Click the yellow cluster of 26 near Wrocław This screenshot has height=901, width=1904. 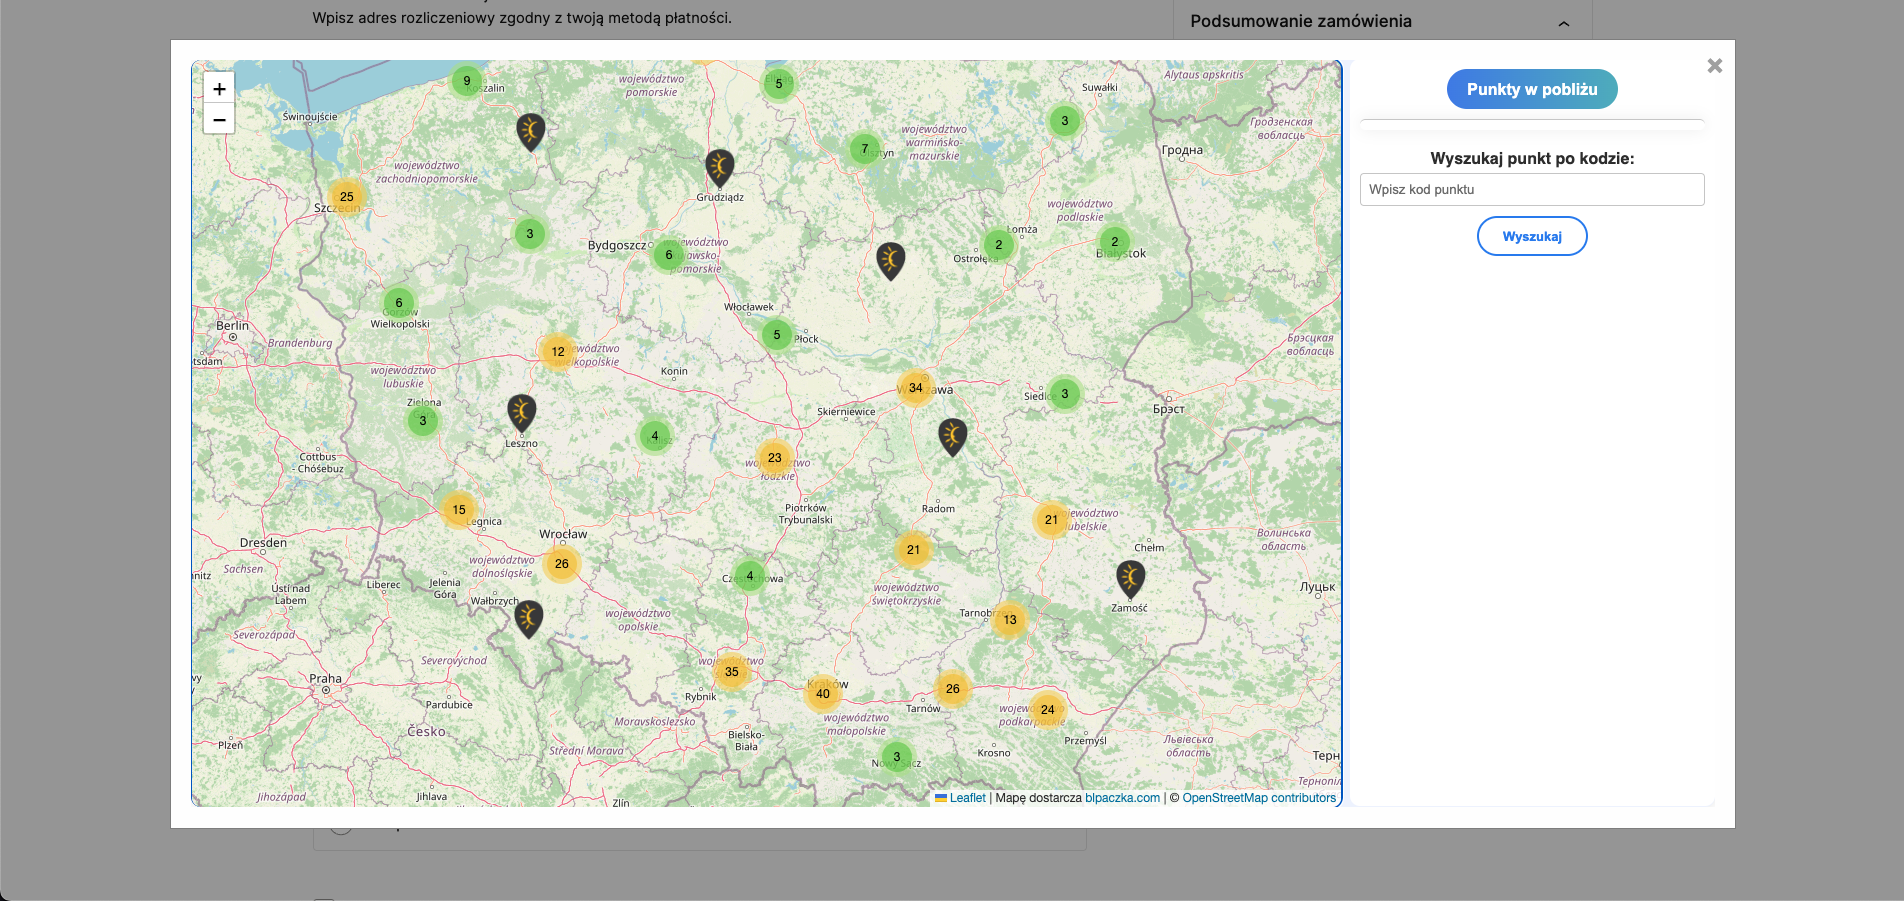[561, 563]
